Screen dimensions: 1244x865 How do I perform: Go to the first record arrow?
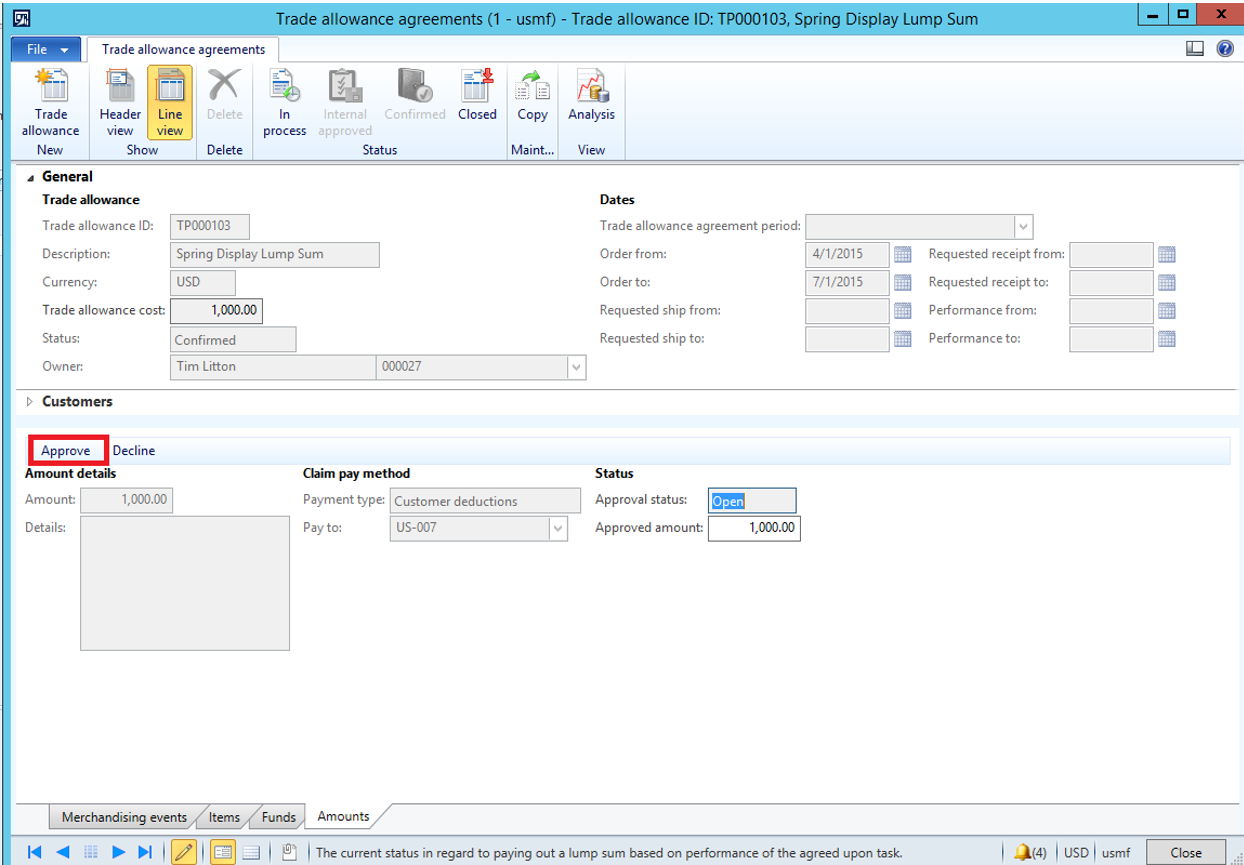[35, 852]
